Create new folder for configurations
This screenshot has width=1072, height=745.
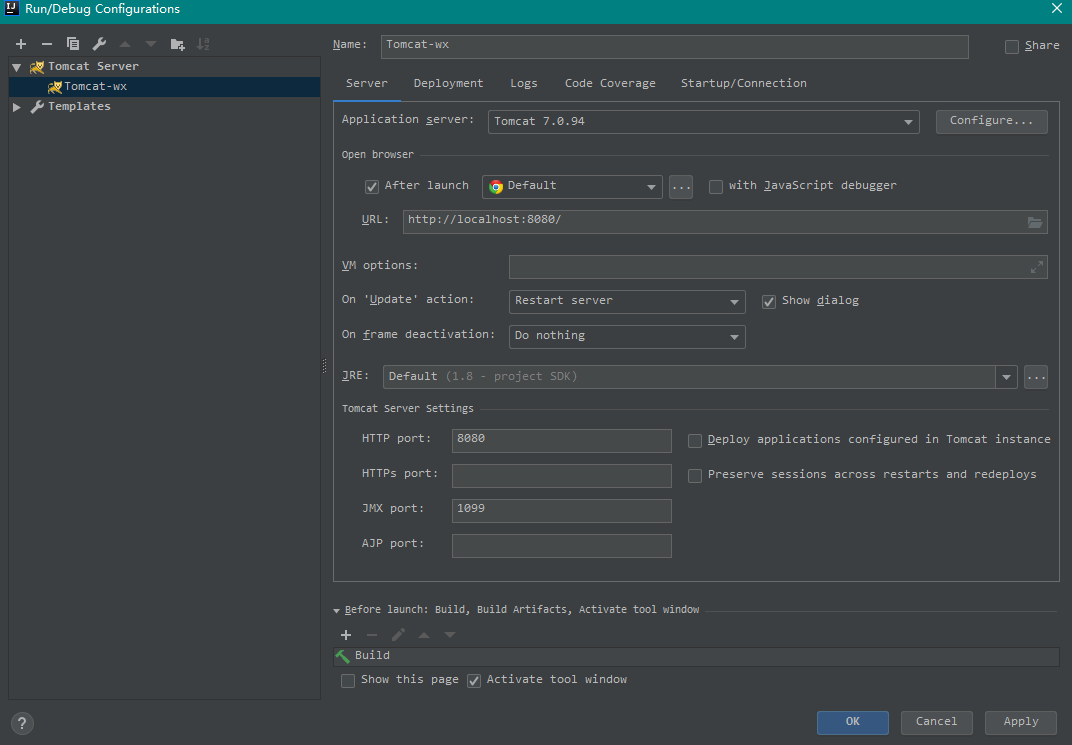coord(177,44)
